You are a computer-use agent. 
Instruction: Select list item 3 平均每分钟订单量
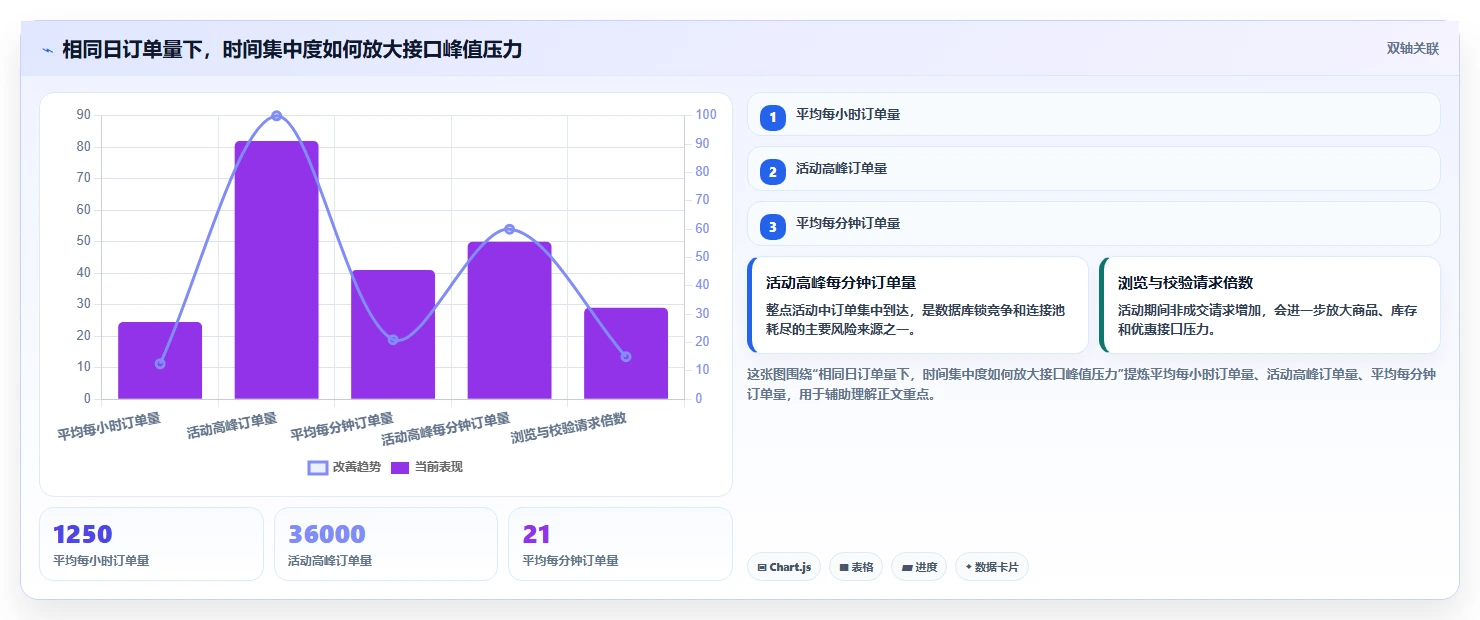click(x=1093, y=224)
